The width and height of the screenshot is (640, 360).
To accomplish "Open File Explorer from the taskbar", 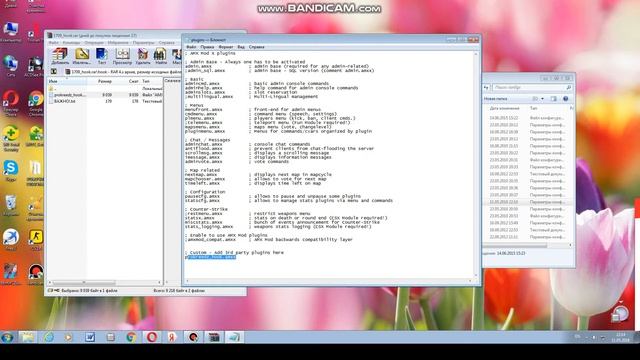I will [x=27, y=337].
